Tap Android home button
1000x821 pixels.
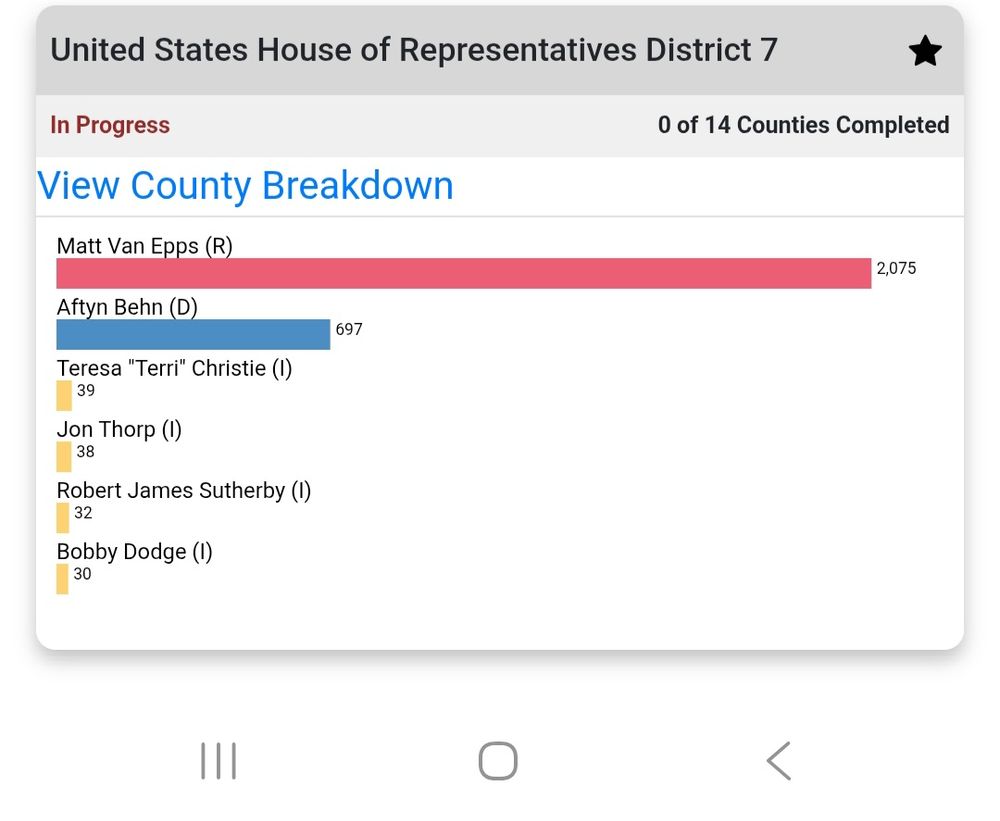(498, 760)
